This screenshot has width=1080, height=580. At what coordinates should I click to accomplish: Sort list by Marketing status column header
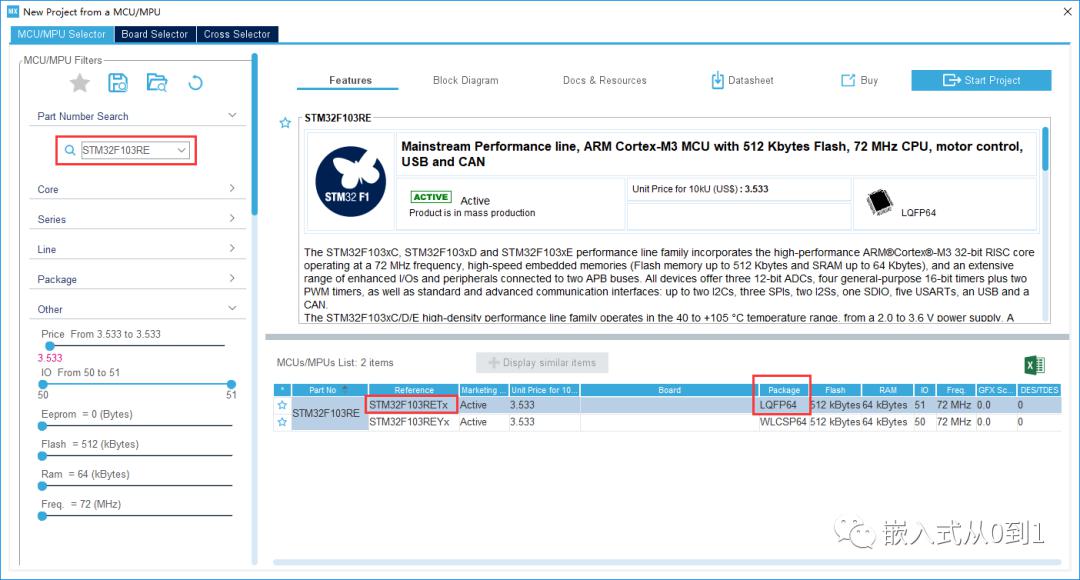(x=483, y=390)
